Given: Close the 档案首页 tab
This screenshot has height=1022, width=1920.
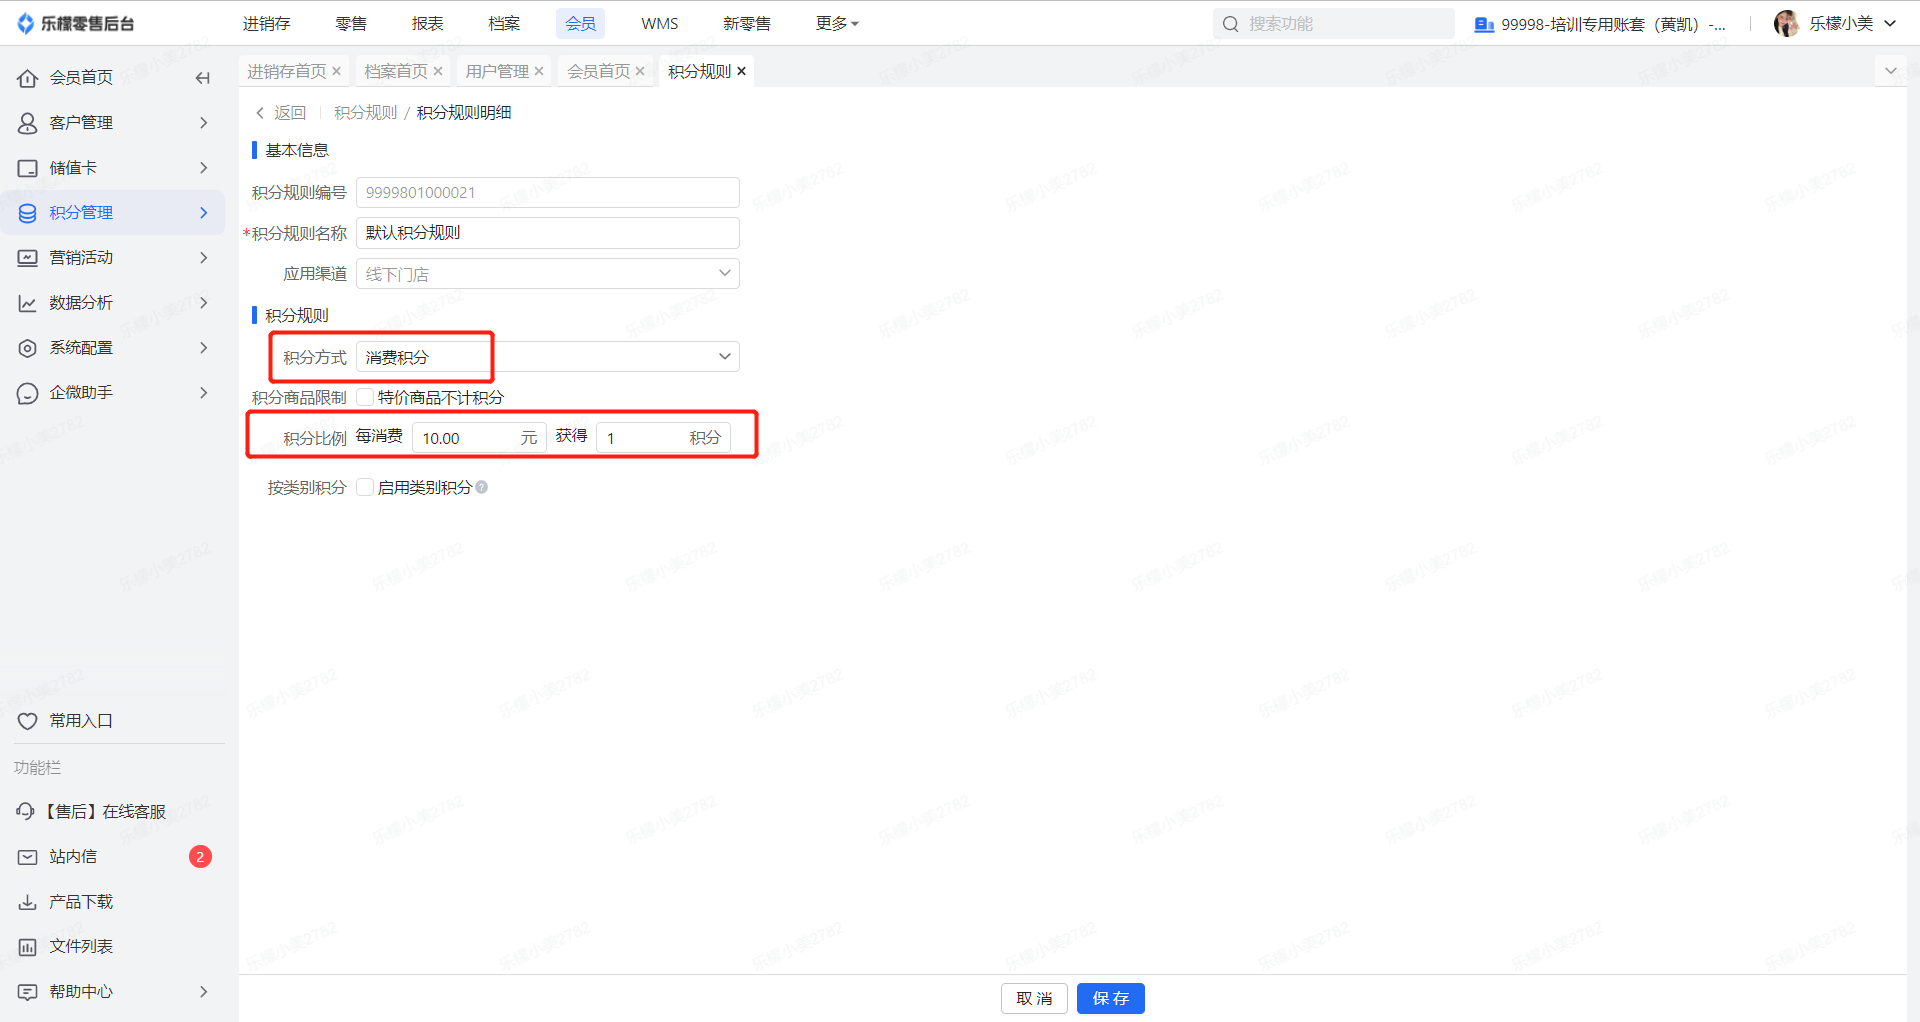Looking at the screenshot, I should [438, 71].
